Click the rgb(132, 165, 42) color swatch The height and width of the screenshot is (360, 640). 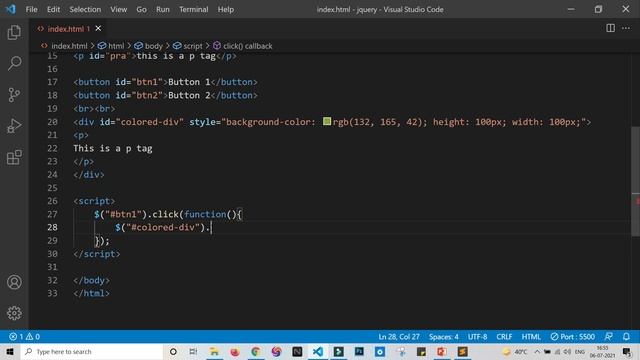[327, 121]
